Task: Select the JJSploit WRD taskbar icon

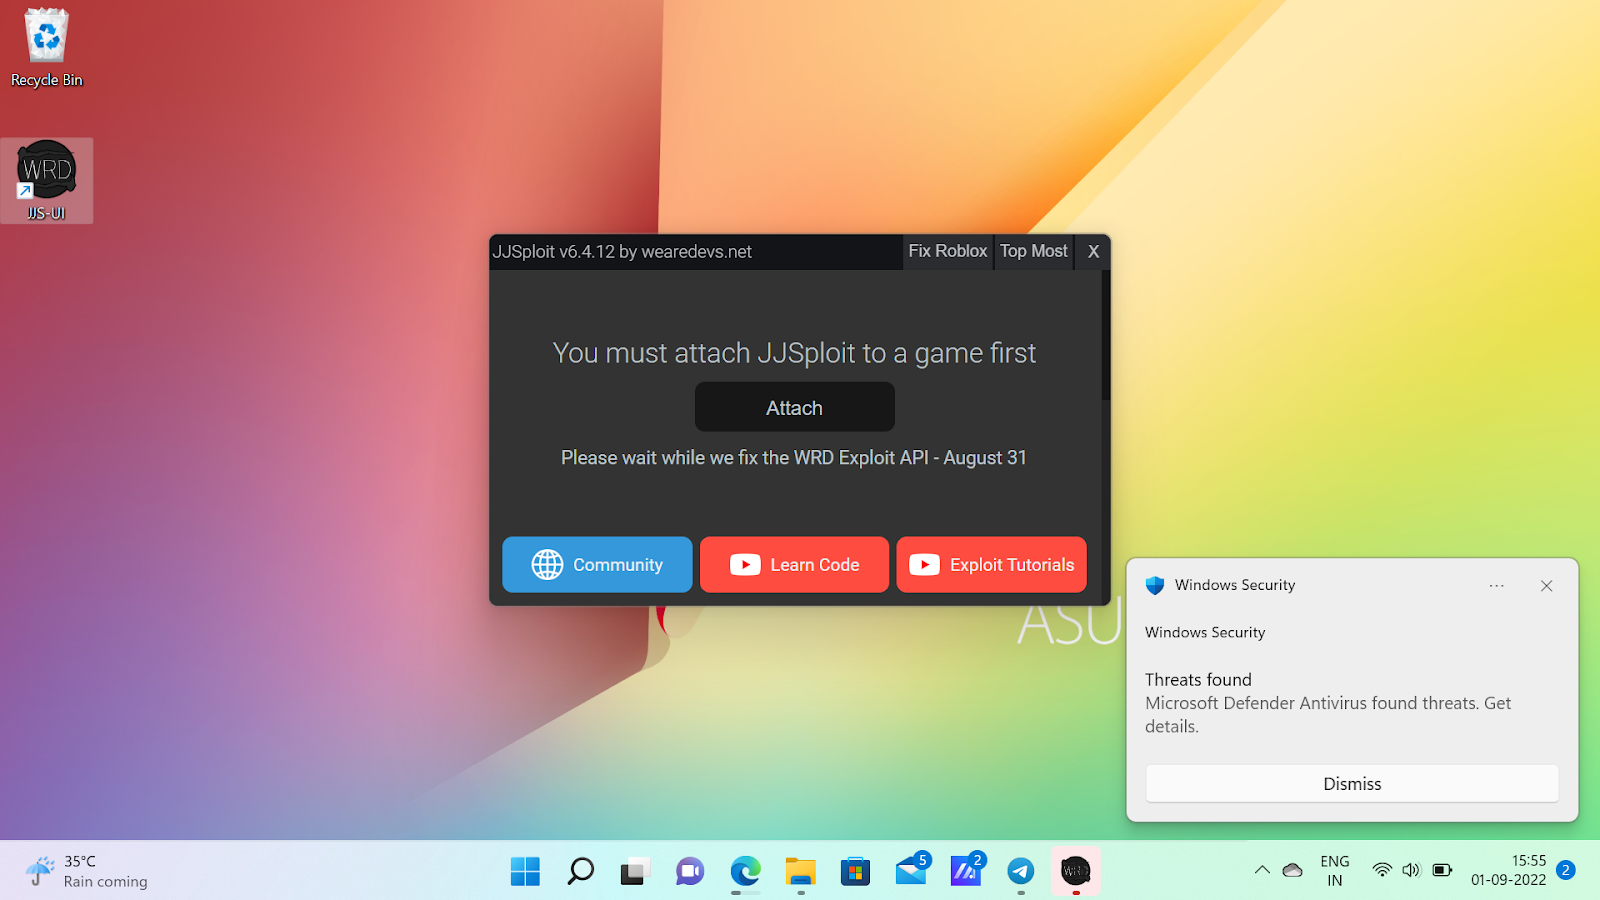Action: click(x=1075, y=871)
